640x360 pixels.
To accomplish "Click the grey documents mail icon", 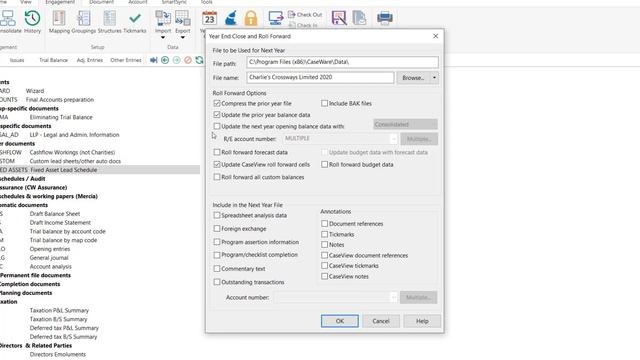I will pos(359,18).
